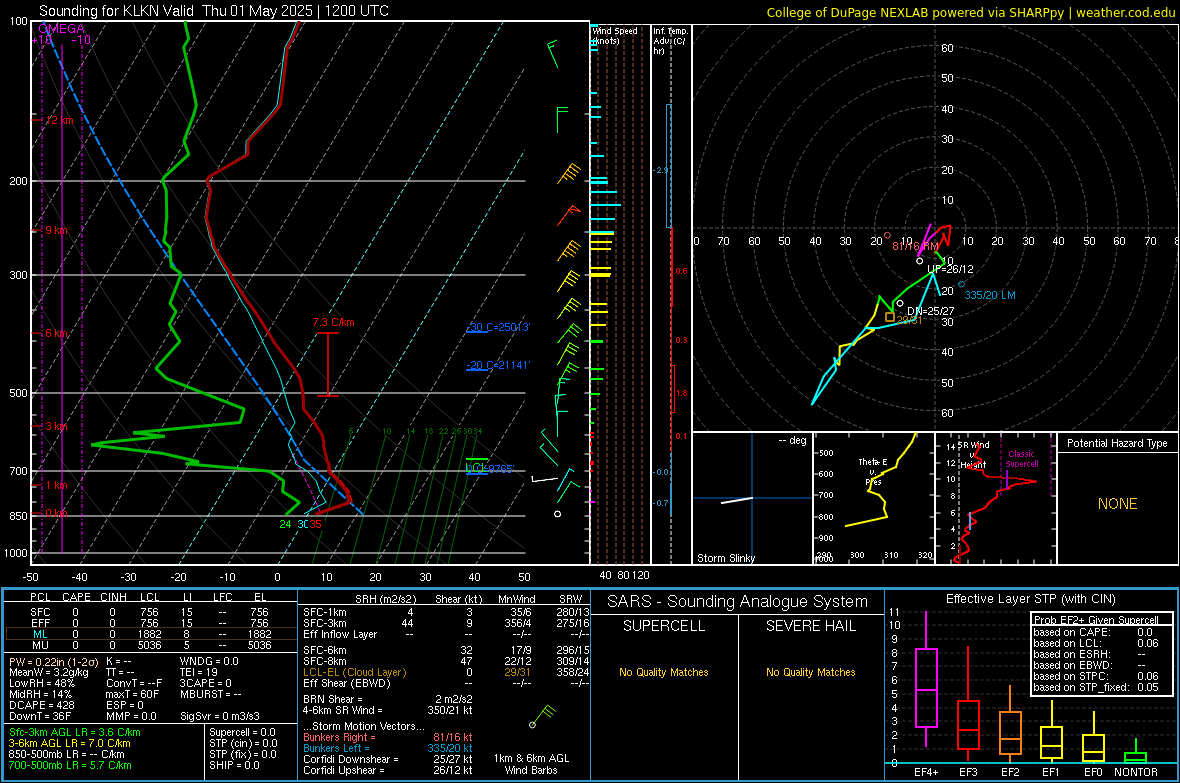Click the Sfc-3km AGL LR value
This screenshot has height=783, width=1180.
tap(75, 732)
